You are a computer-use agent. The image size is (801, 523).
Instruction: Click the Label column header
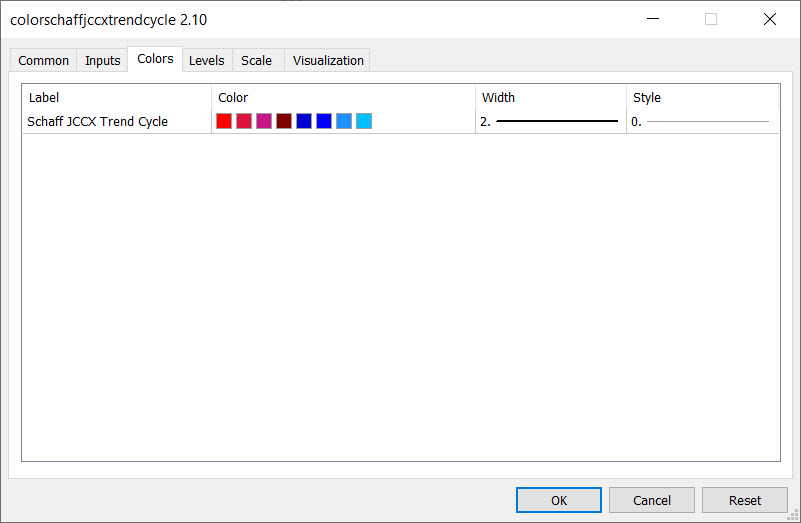[116, 97]
